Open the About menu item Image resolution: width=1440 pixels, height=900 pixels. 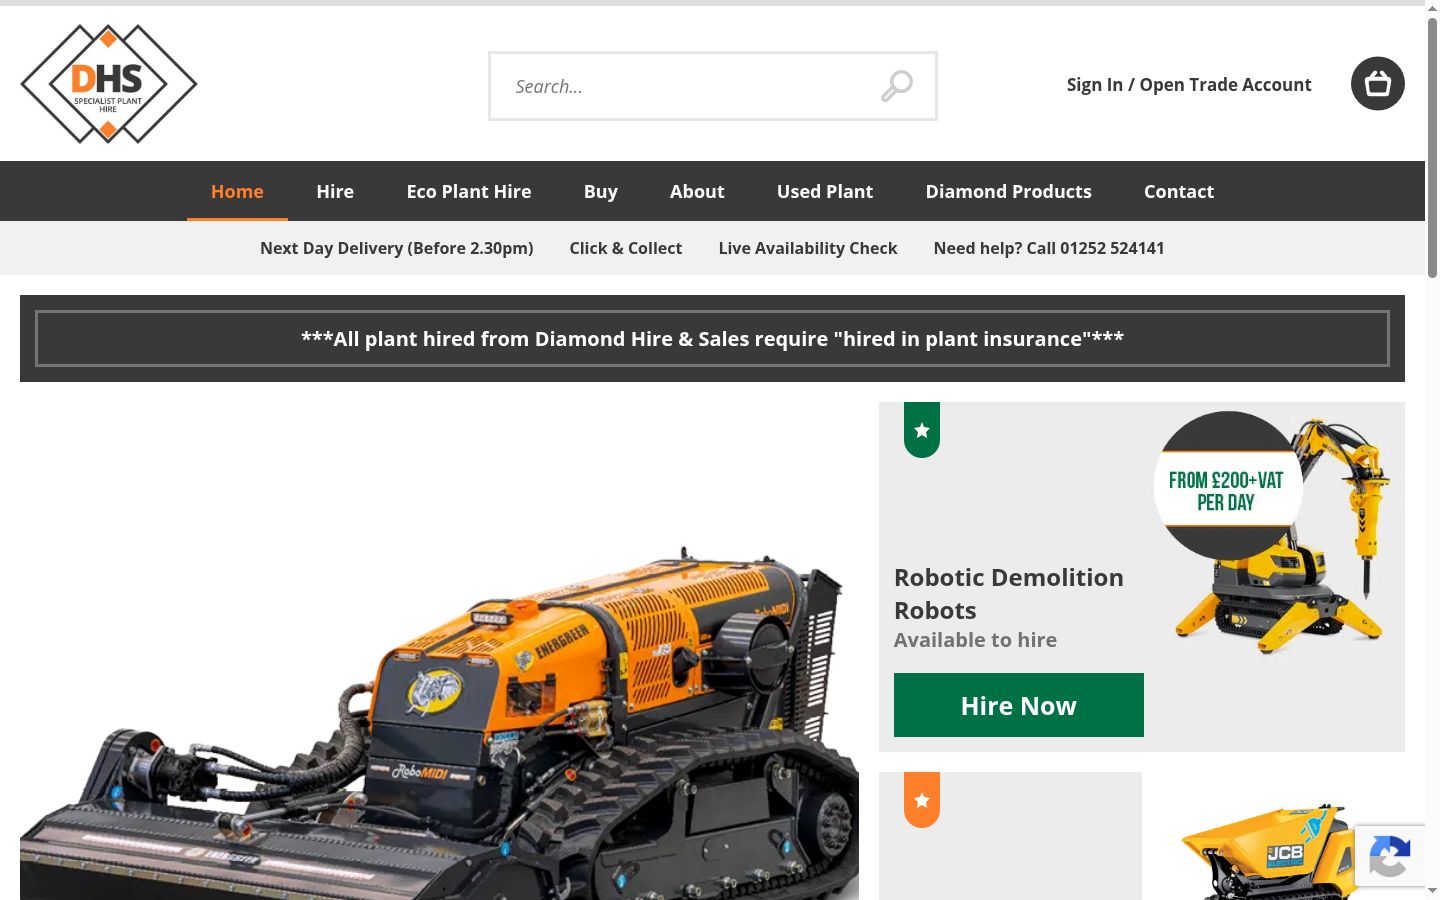point(697,191)
